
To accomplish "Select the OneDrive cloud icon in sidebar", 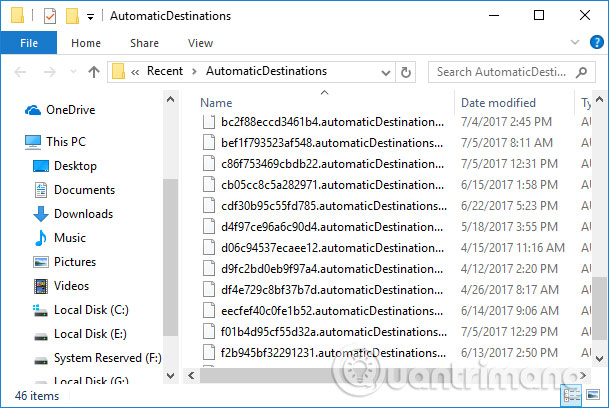I will (33, 110).
